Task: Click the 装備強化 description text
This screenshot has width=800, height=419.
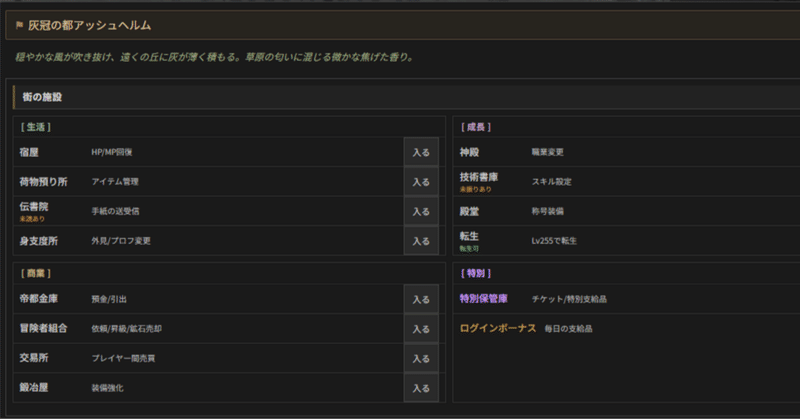Action: tap(107, 388)
